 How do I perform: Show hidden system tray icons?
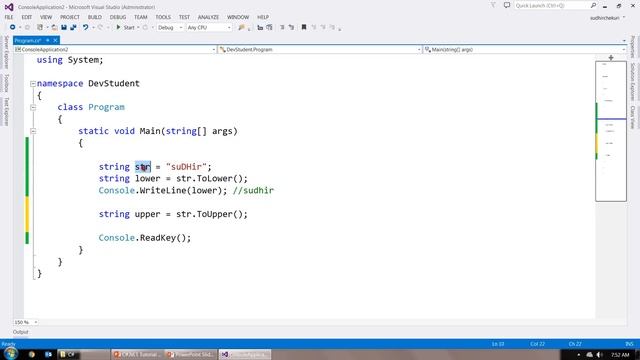tap(578, 355)
